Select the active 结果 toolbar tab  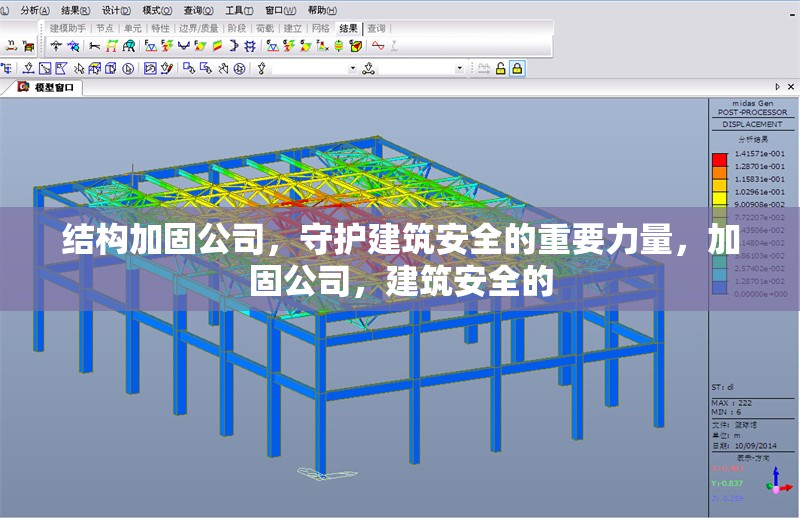(348, 29)
